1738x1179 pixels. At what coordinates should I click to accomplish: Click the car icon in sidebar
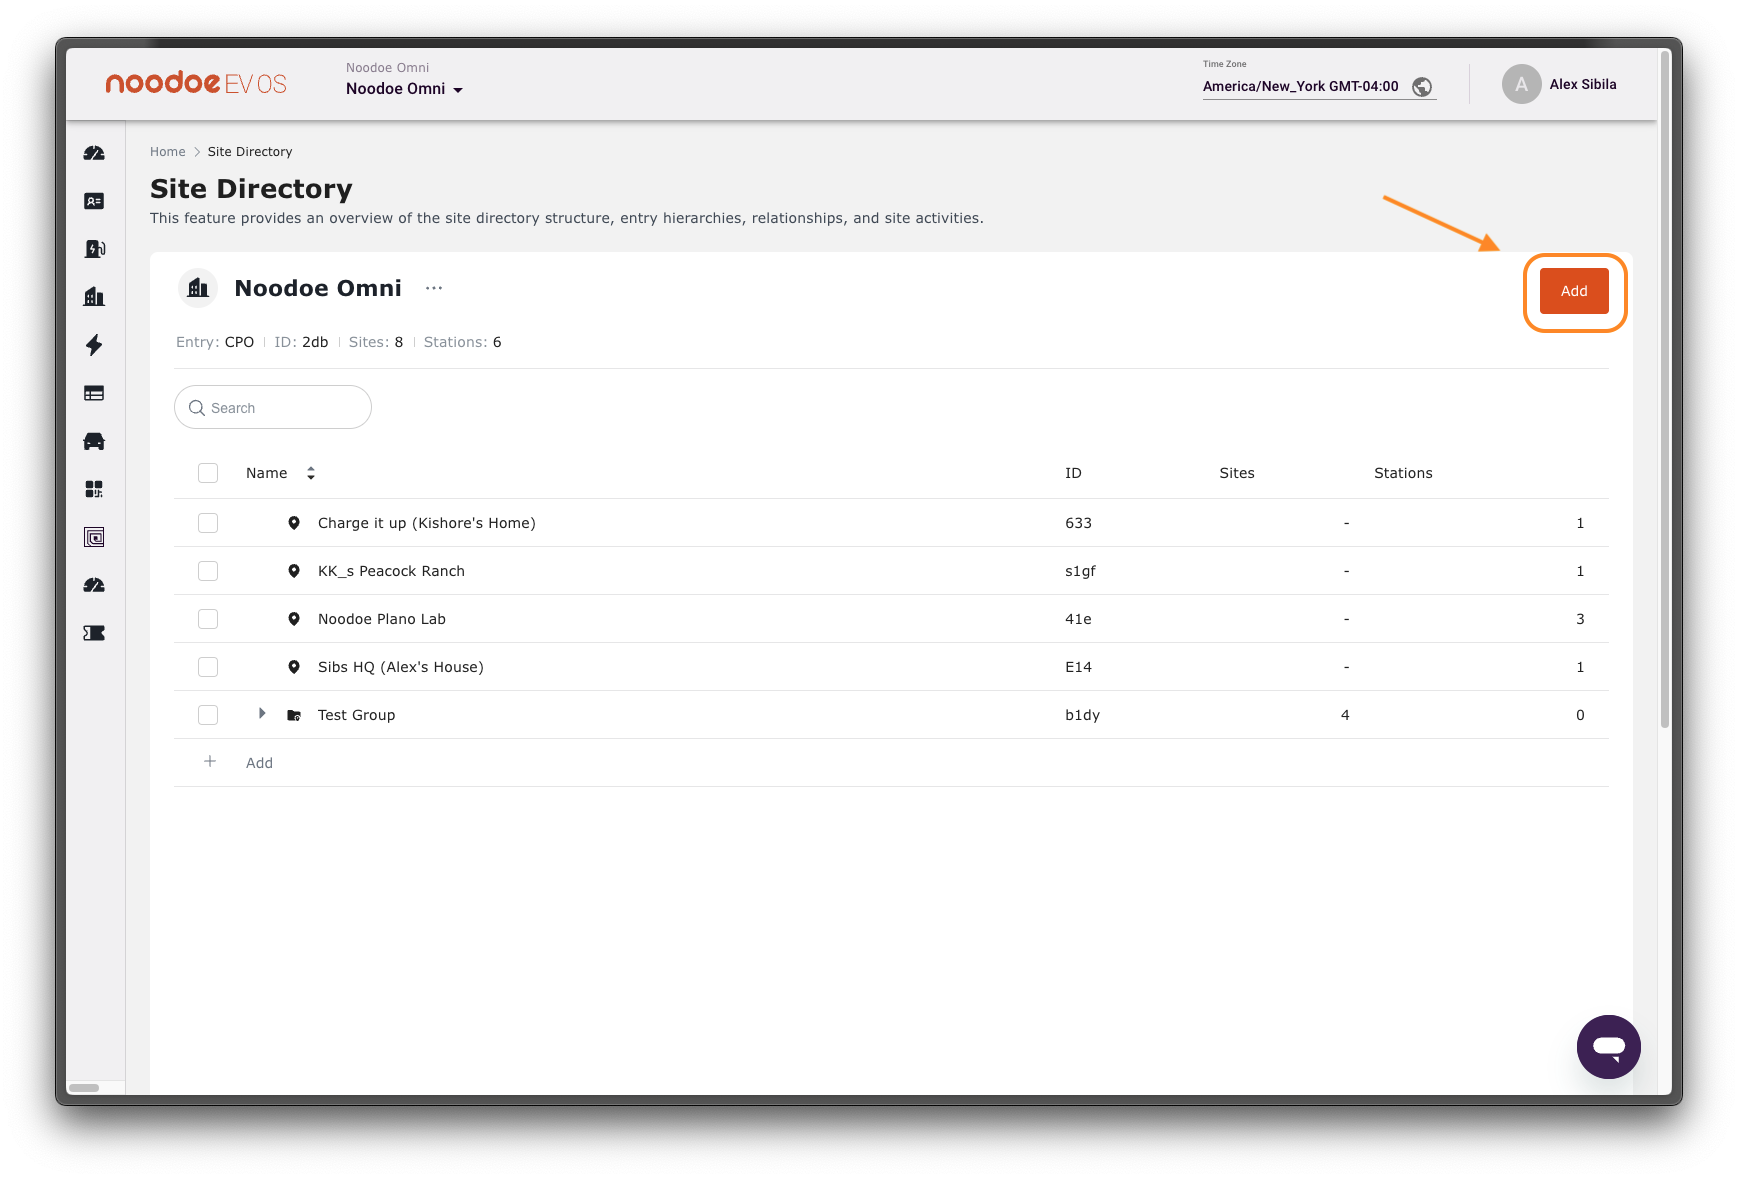click(94, 441)
